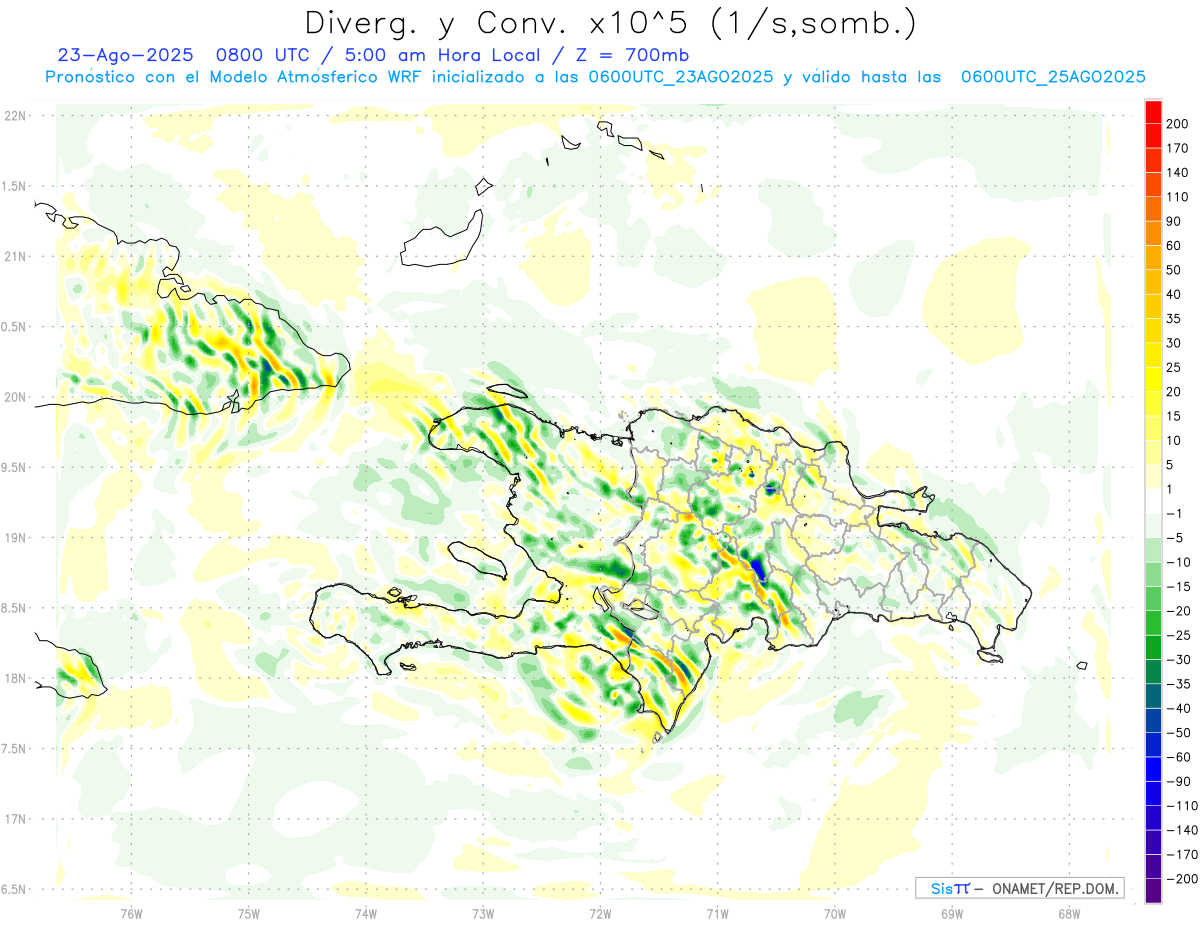Click the '17N' latitude label
Image resolution: width=1200 pixels, height=927 pixels.
(x=15, y=819)
